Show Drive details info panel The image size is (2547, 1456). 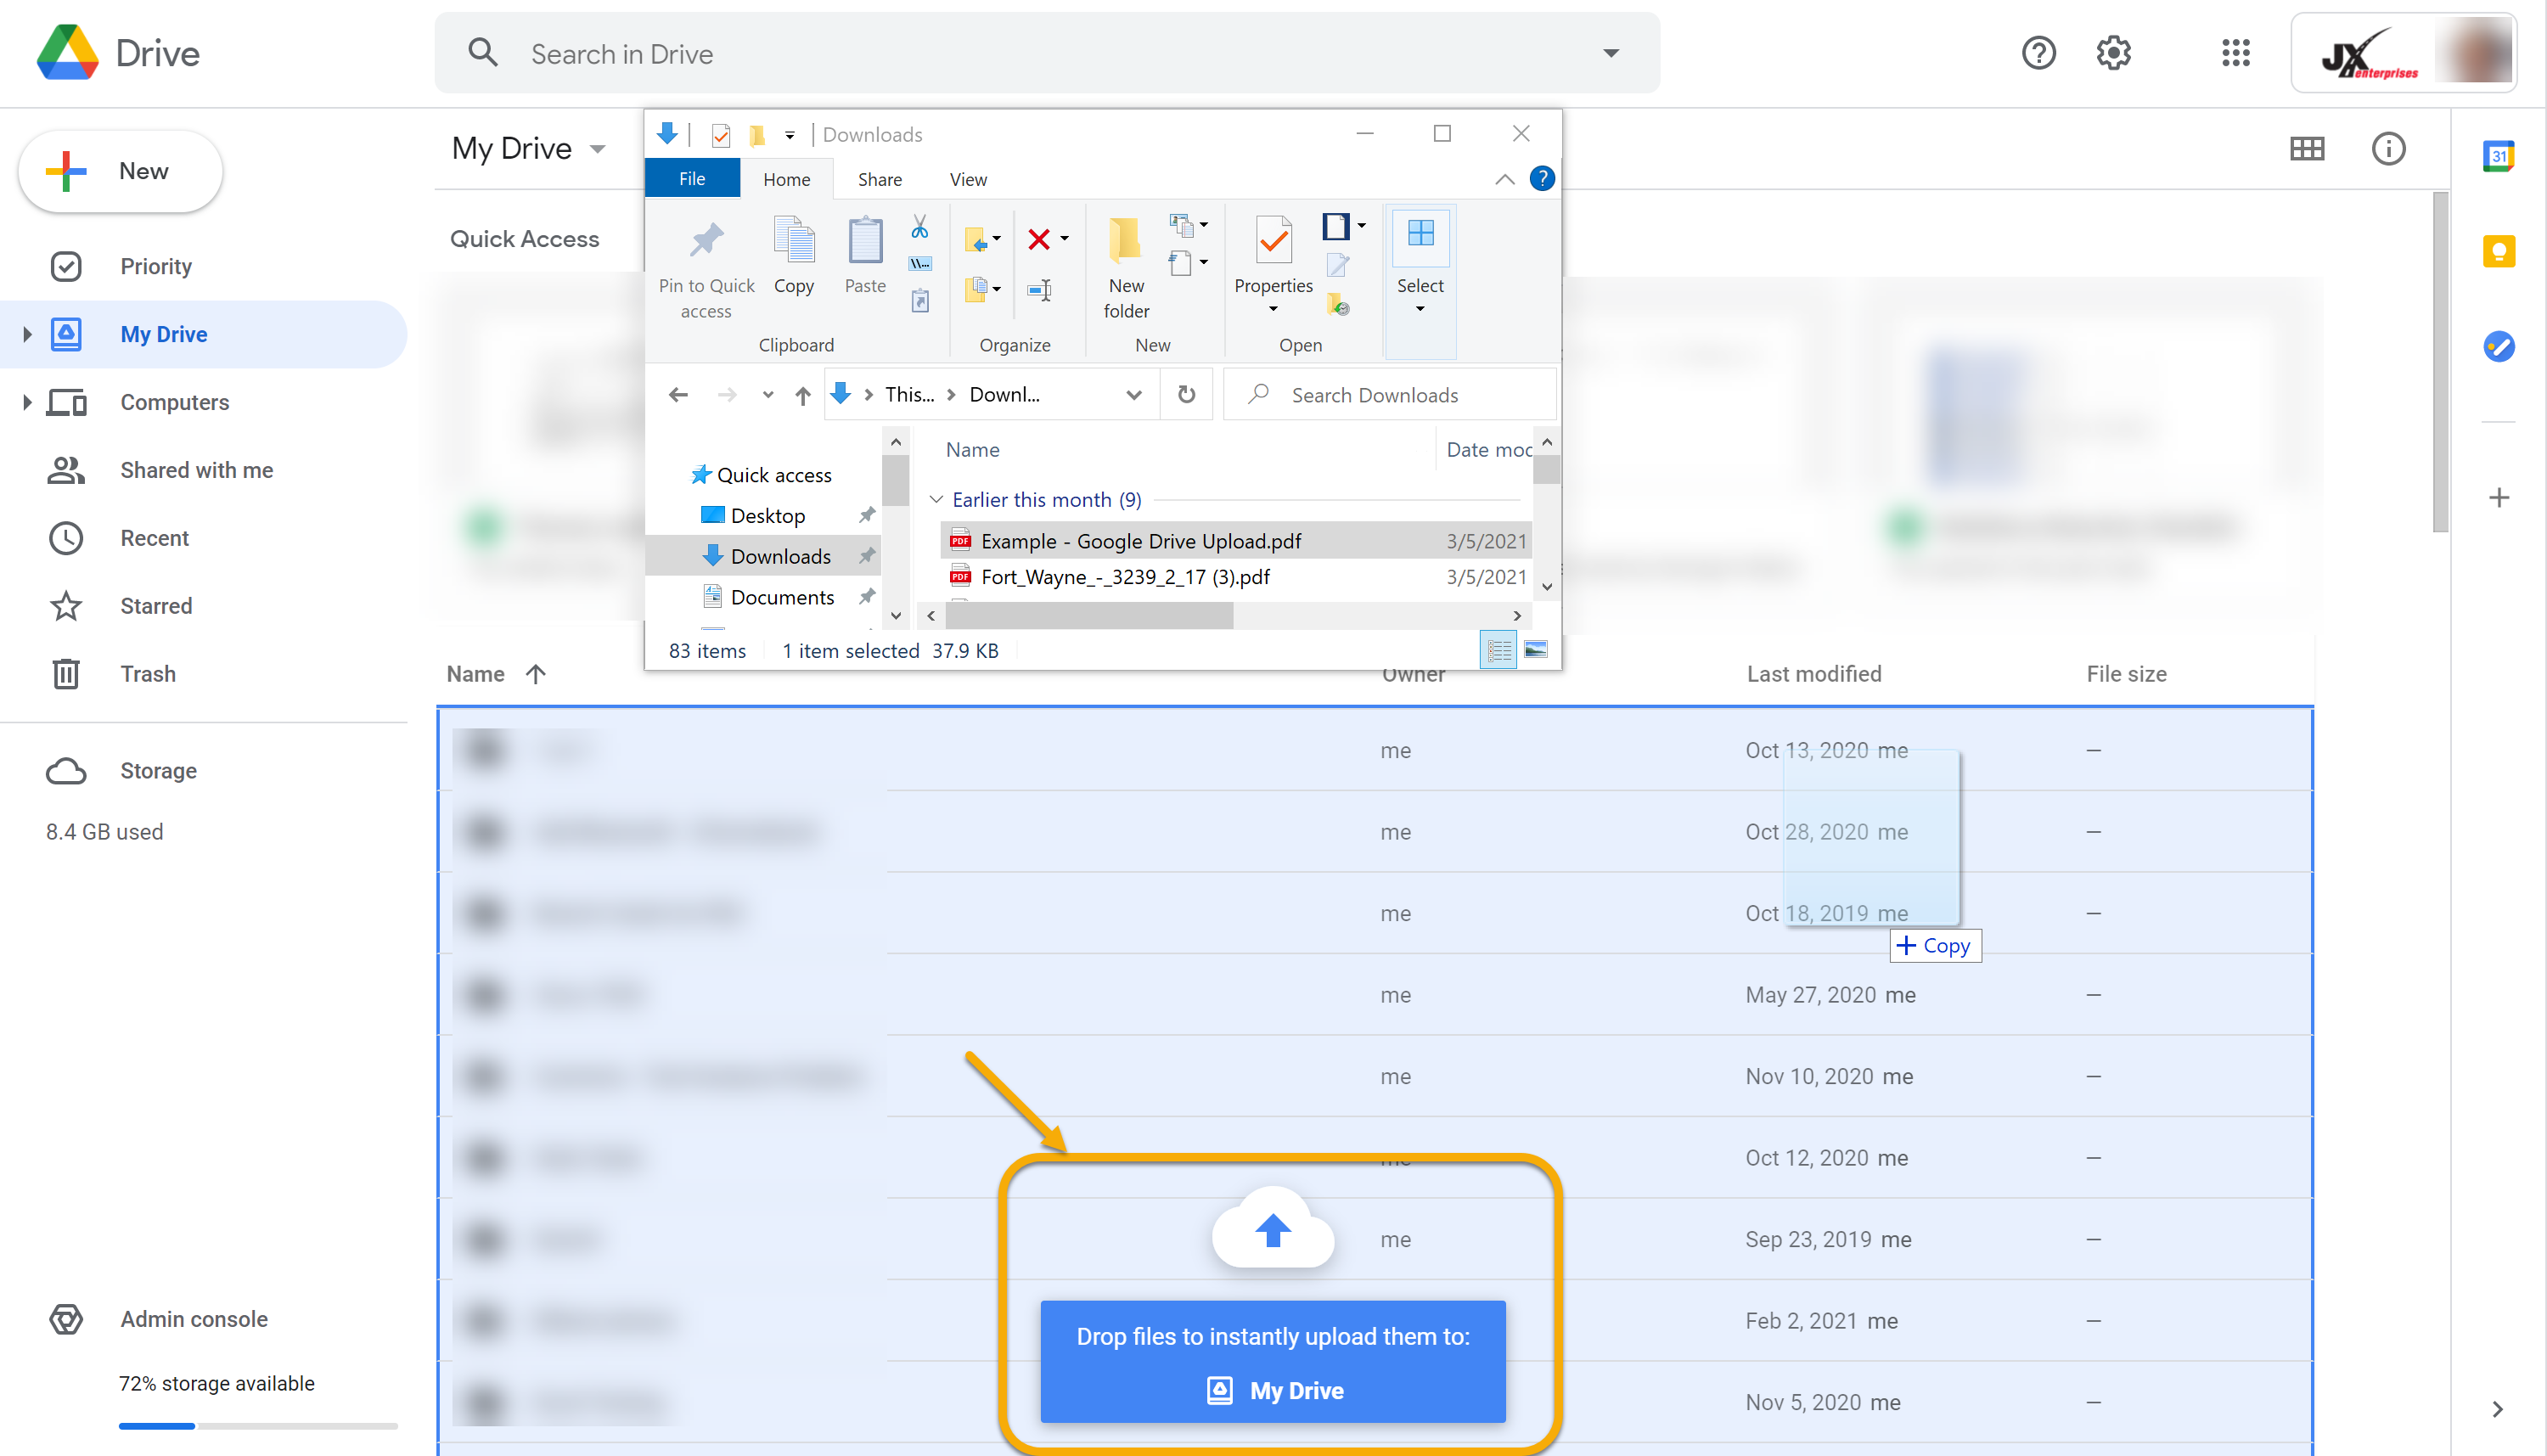tap(2388, 149)
